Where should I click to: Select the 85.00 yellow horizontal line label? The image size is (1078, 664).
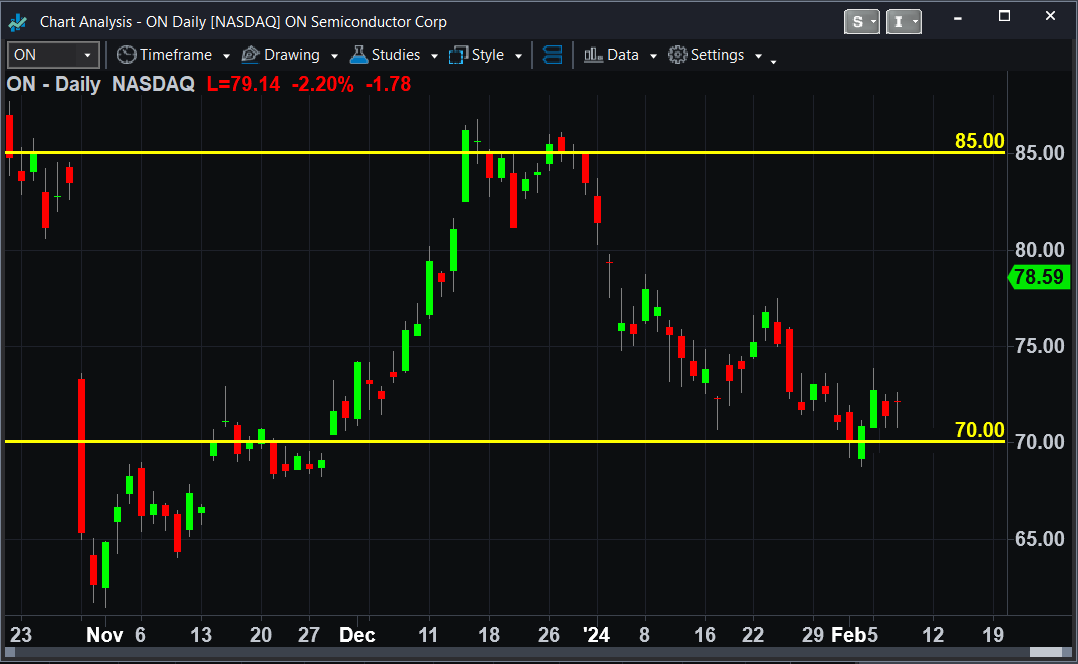[980, 140]
